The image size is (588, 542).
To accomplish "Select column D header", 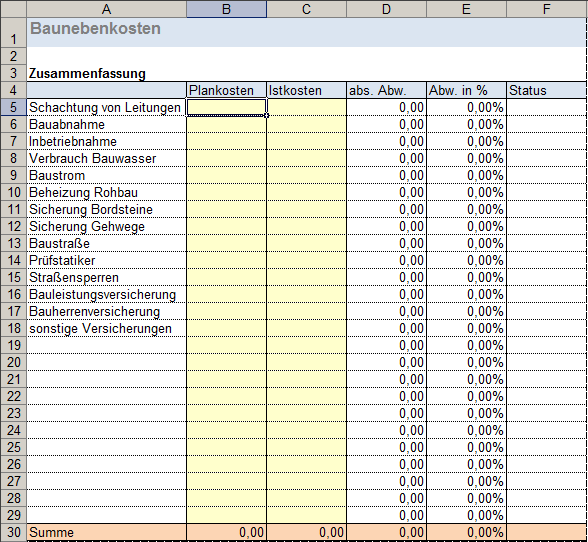I will [x=386, y=9].
